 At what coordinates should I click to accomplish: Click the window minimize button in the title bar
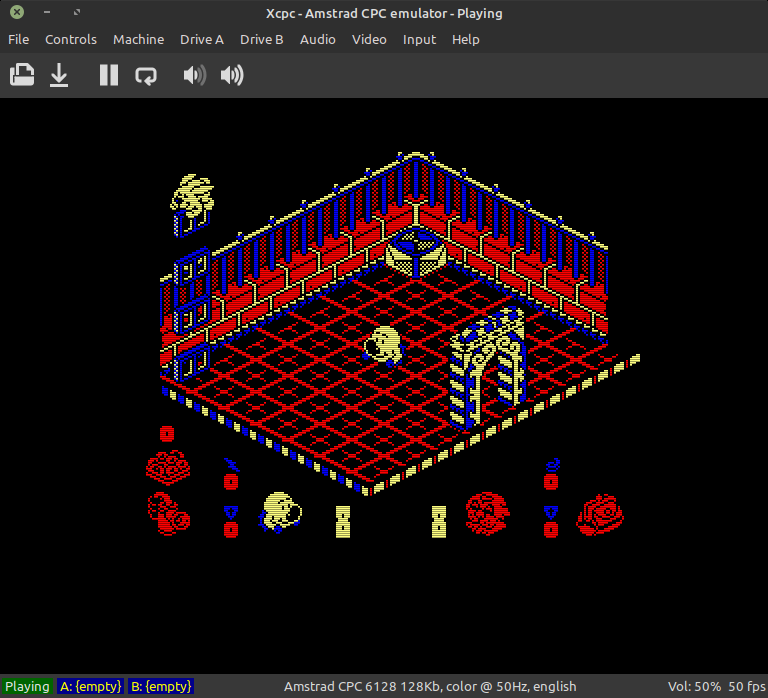tap(47, 12)
